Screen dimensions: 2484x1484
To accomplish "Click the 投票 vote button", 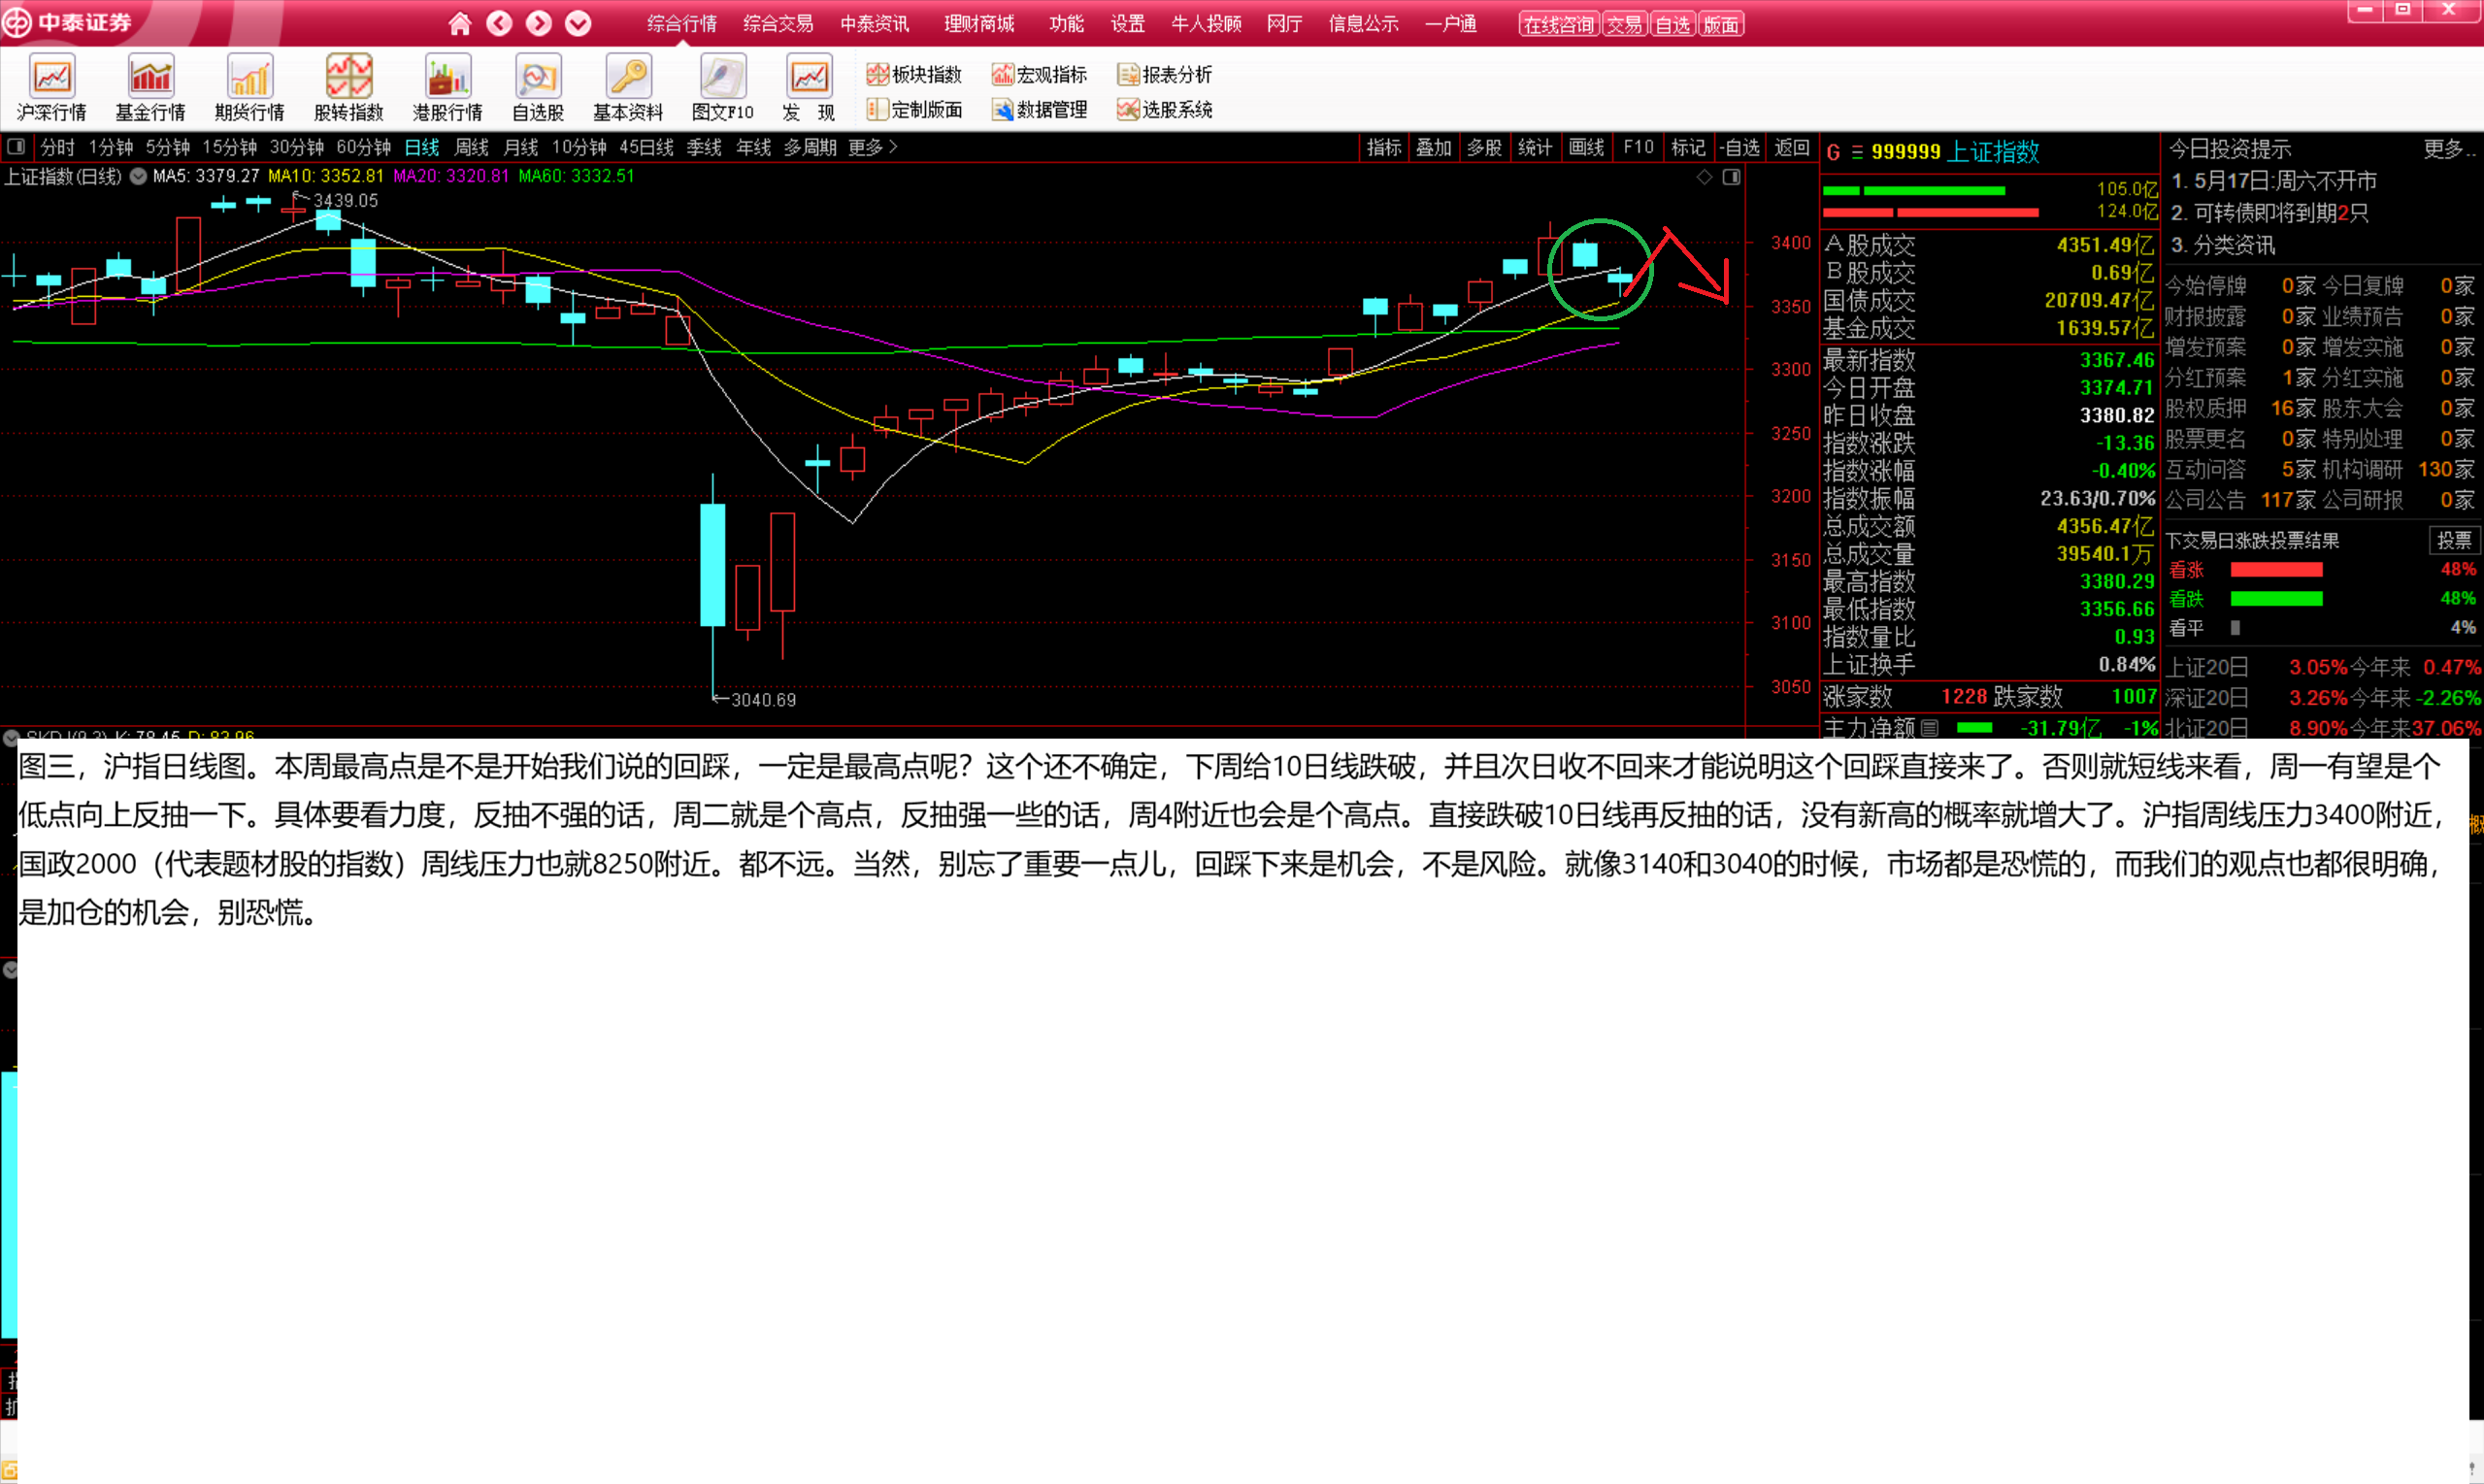I will (x=2454, y=540).
